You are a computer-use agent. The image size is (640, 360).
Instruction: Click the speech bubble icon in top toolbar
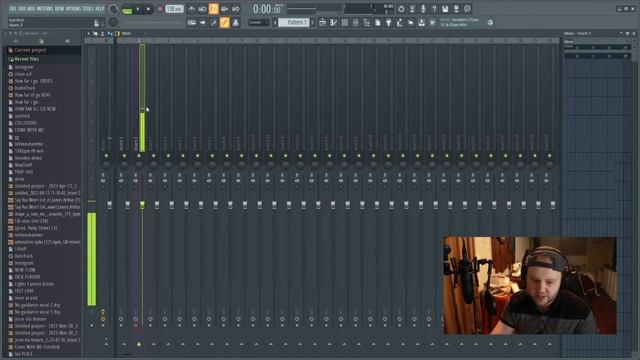pyautogui.click(x=467, y=9)
